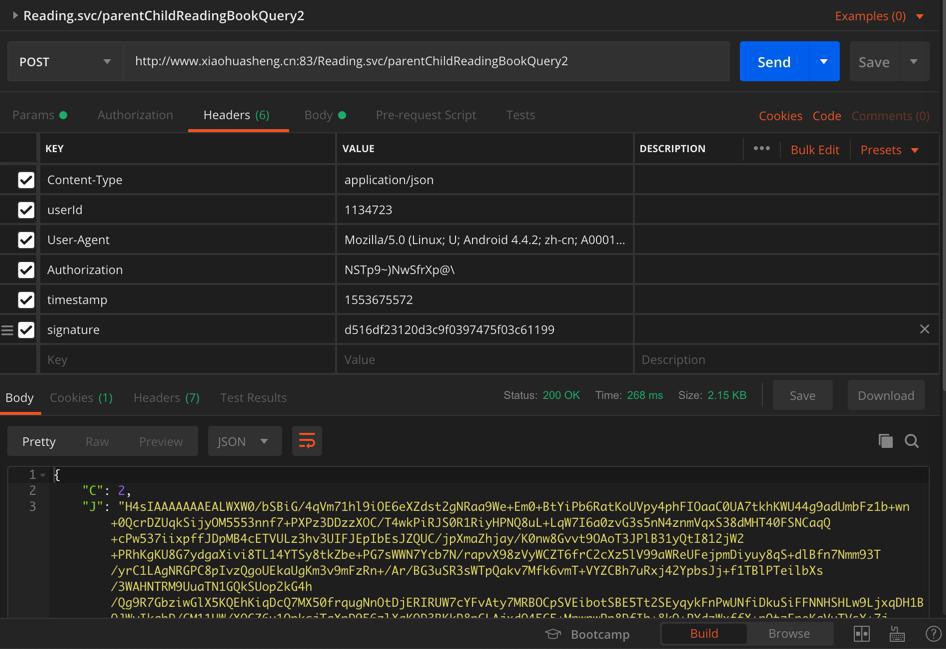Click the response Save button
The height and width of the screenshot is (649, 946).
click(x=802, y=396)
